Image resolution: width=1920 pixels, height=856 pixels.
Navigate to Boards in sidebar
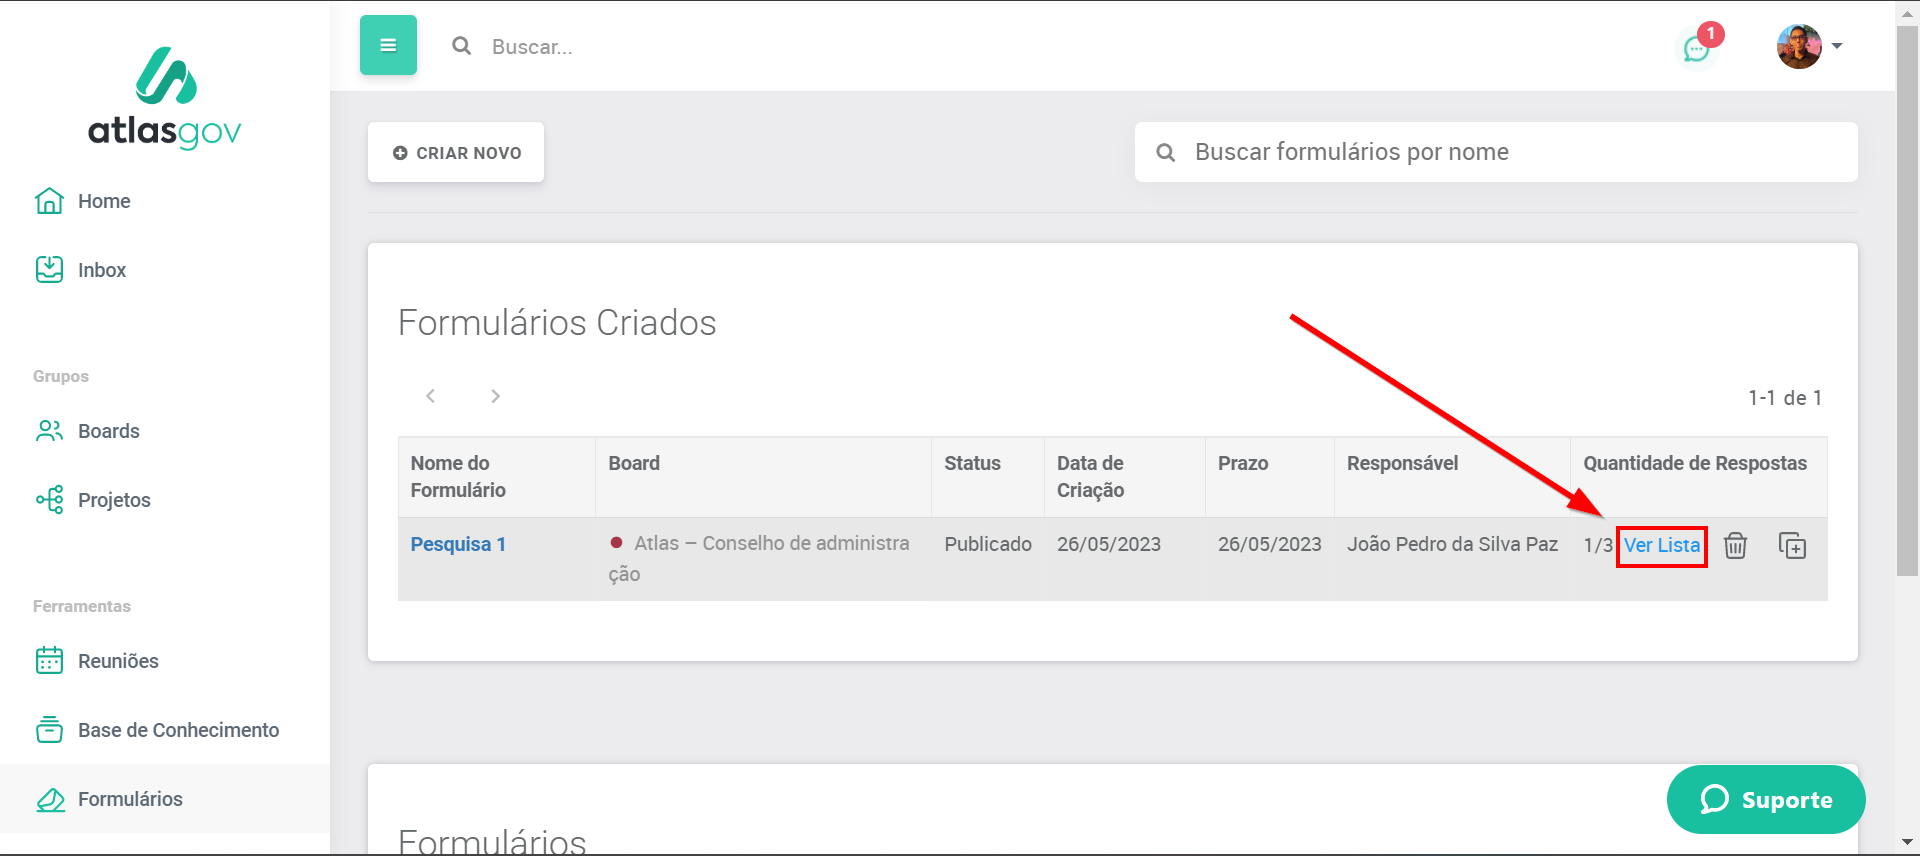108,431
